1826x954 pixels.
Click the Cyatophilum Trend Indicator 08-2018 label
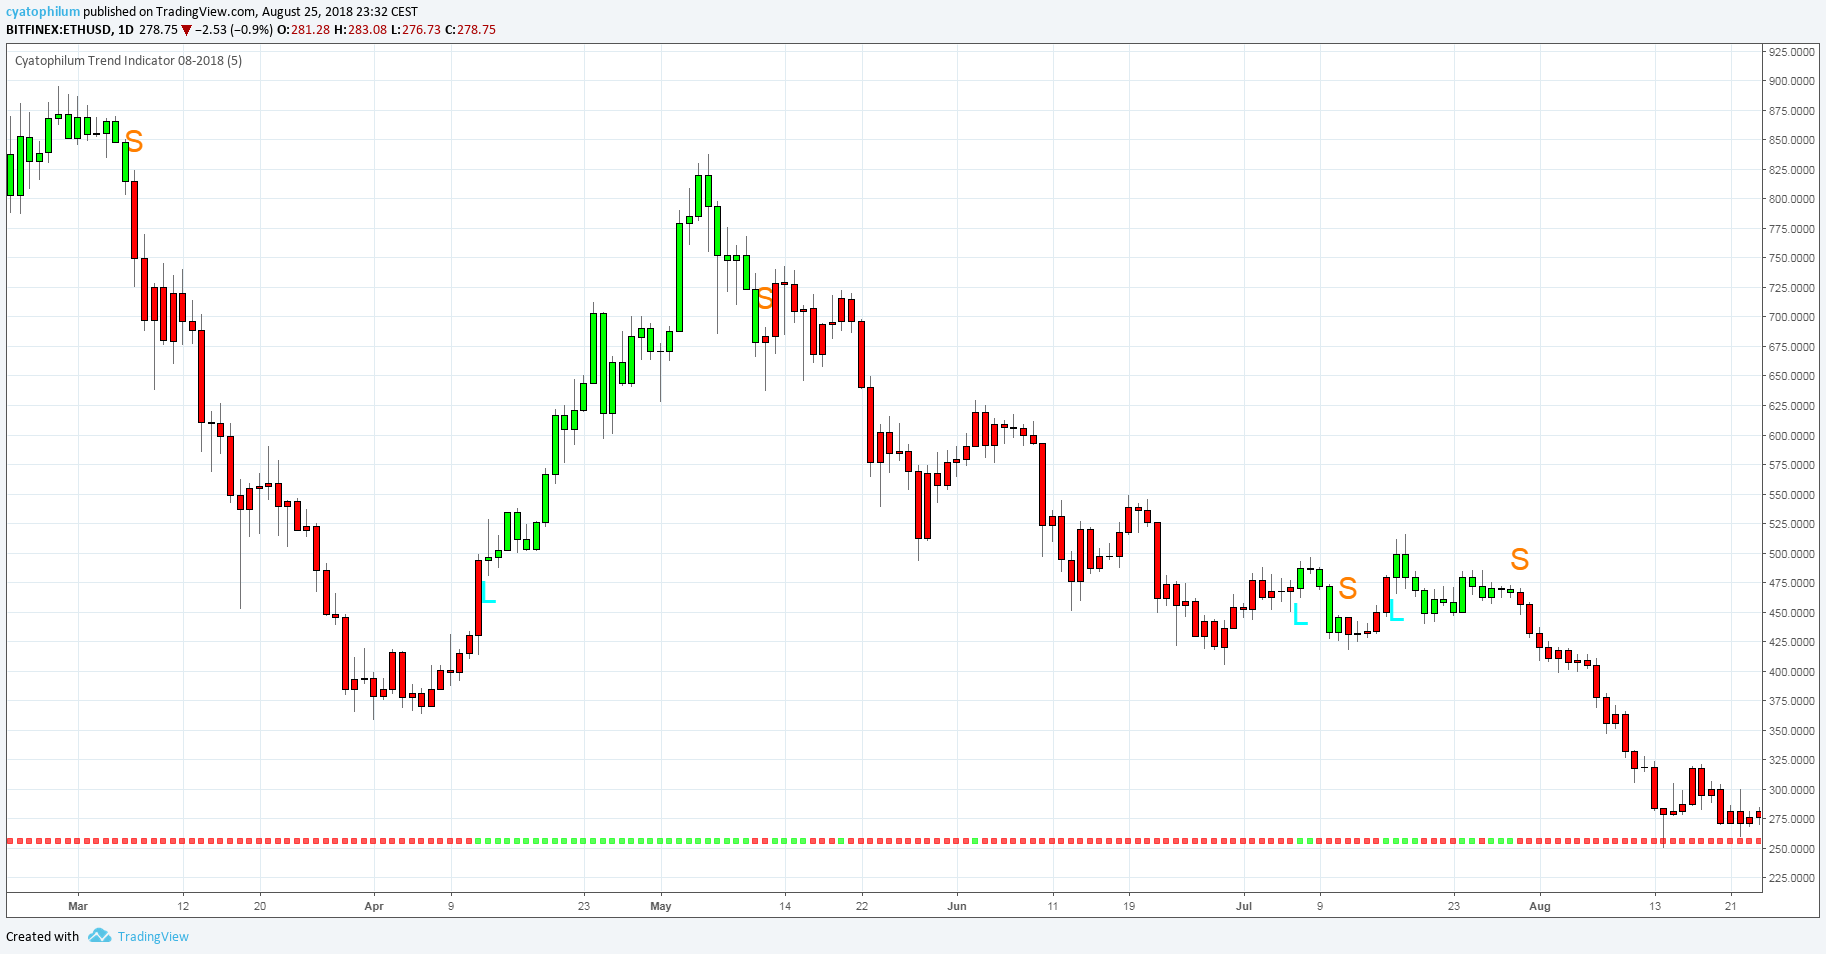(128, 60)
